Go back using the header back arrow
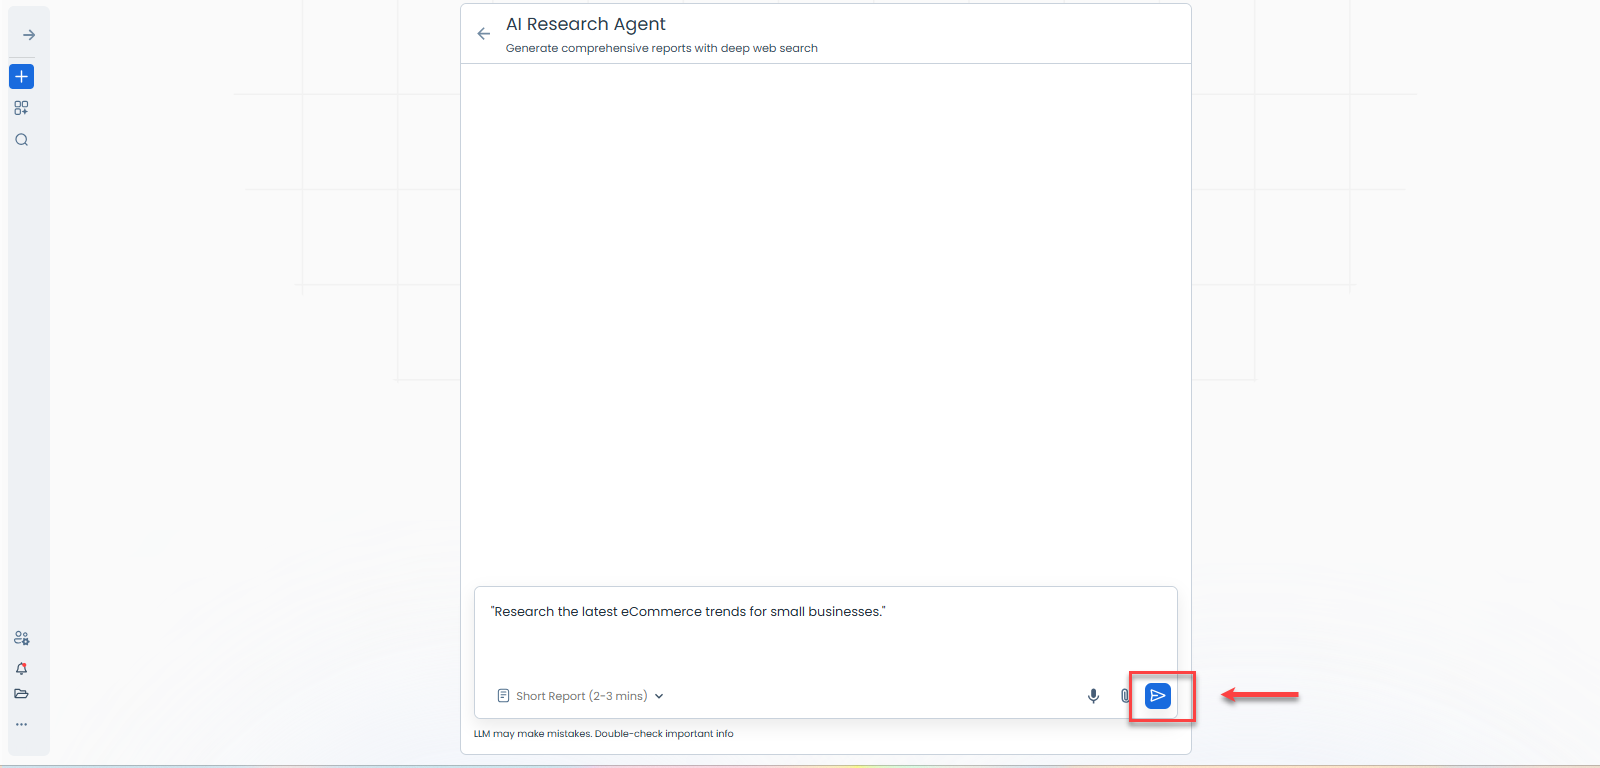The width and height of the screenshot is (1600, 768). pyautogui.click(x=484, y=34)
